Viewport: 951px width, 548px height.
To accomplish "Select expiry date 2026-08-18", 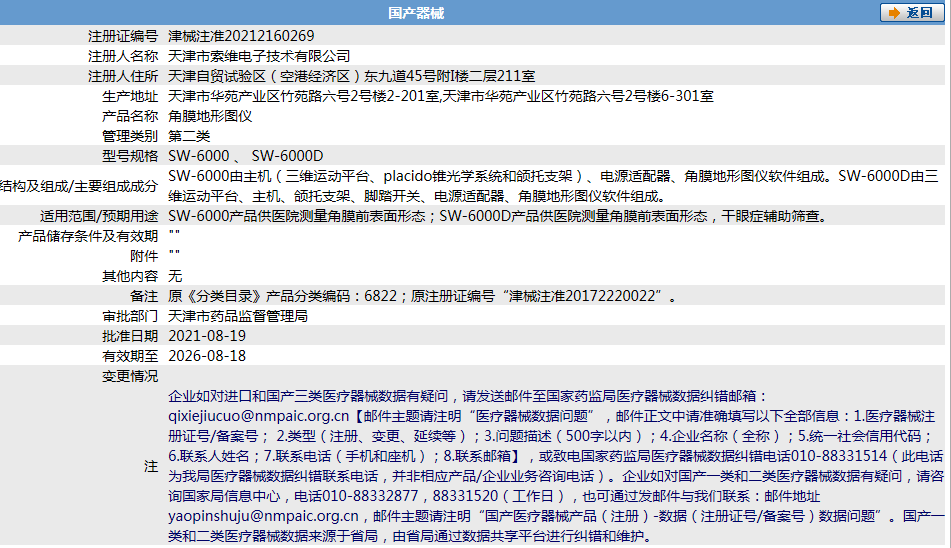I will [x=207, y=356].
